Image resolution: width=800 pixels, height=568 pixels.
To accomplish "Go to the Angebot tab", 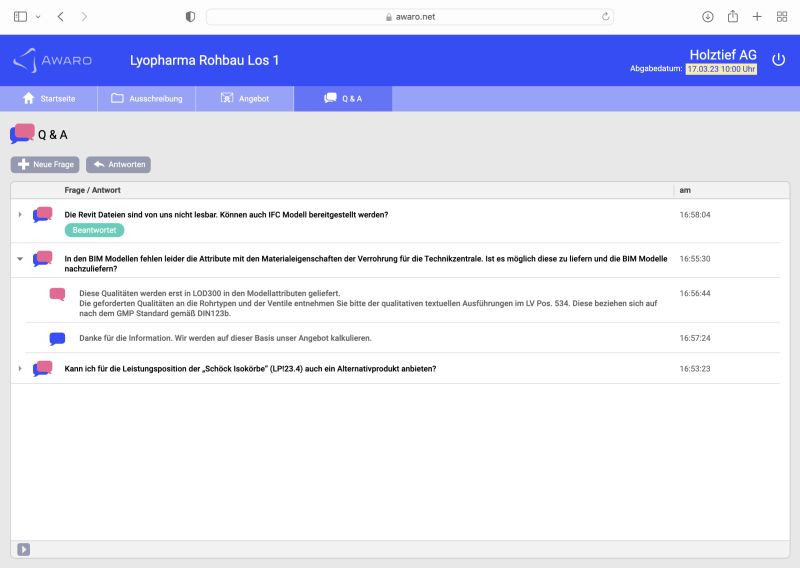I will coord(244,99).
